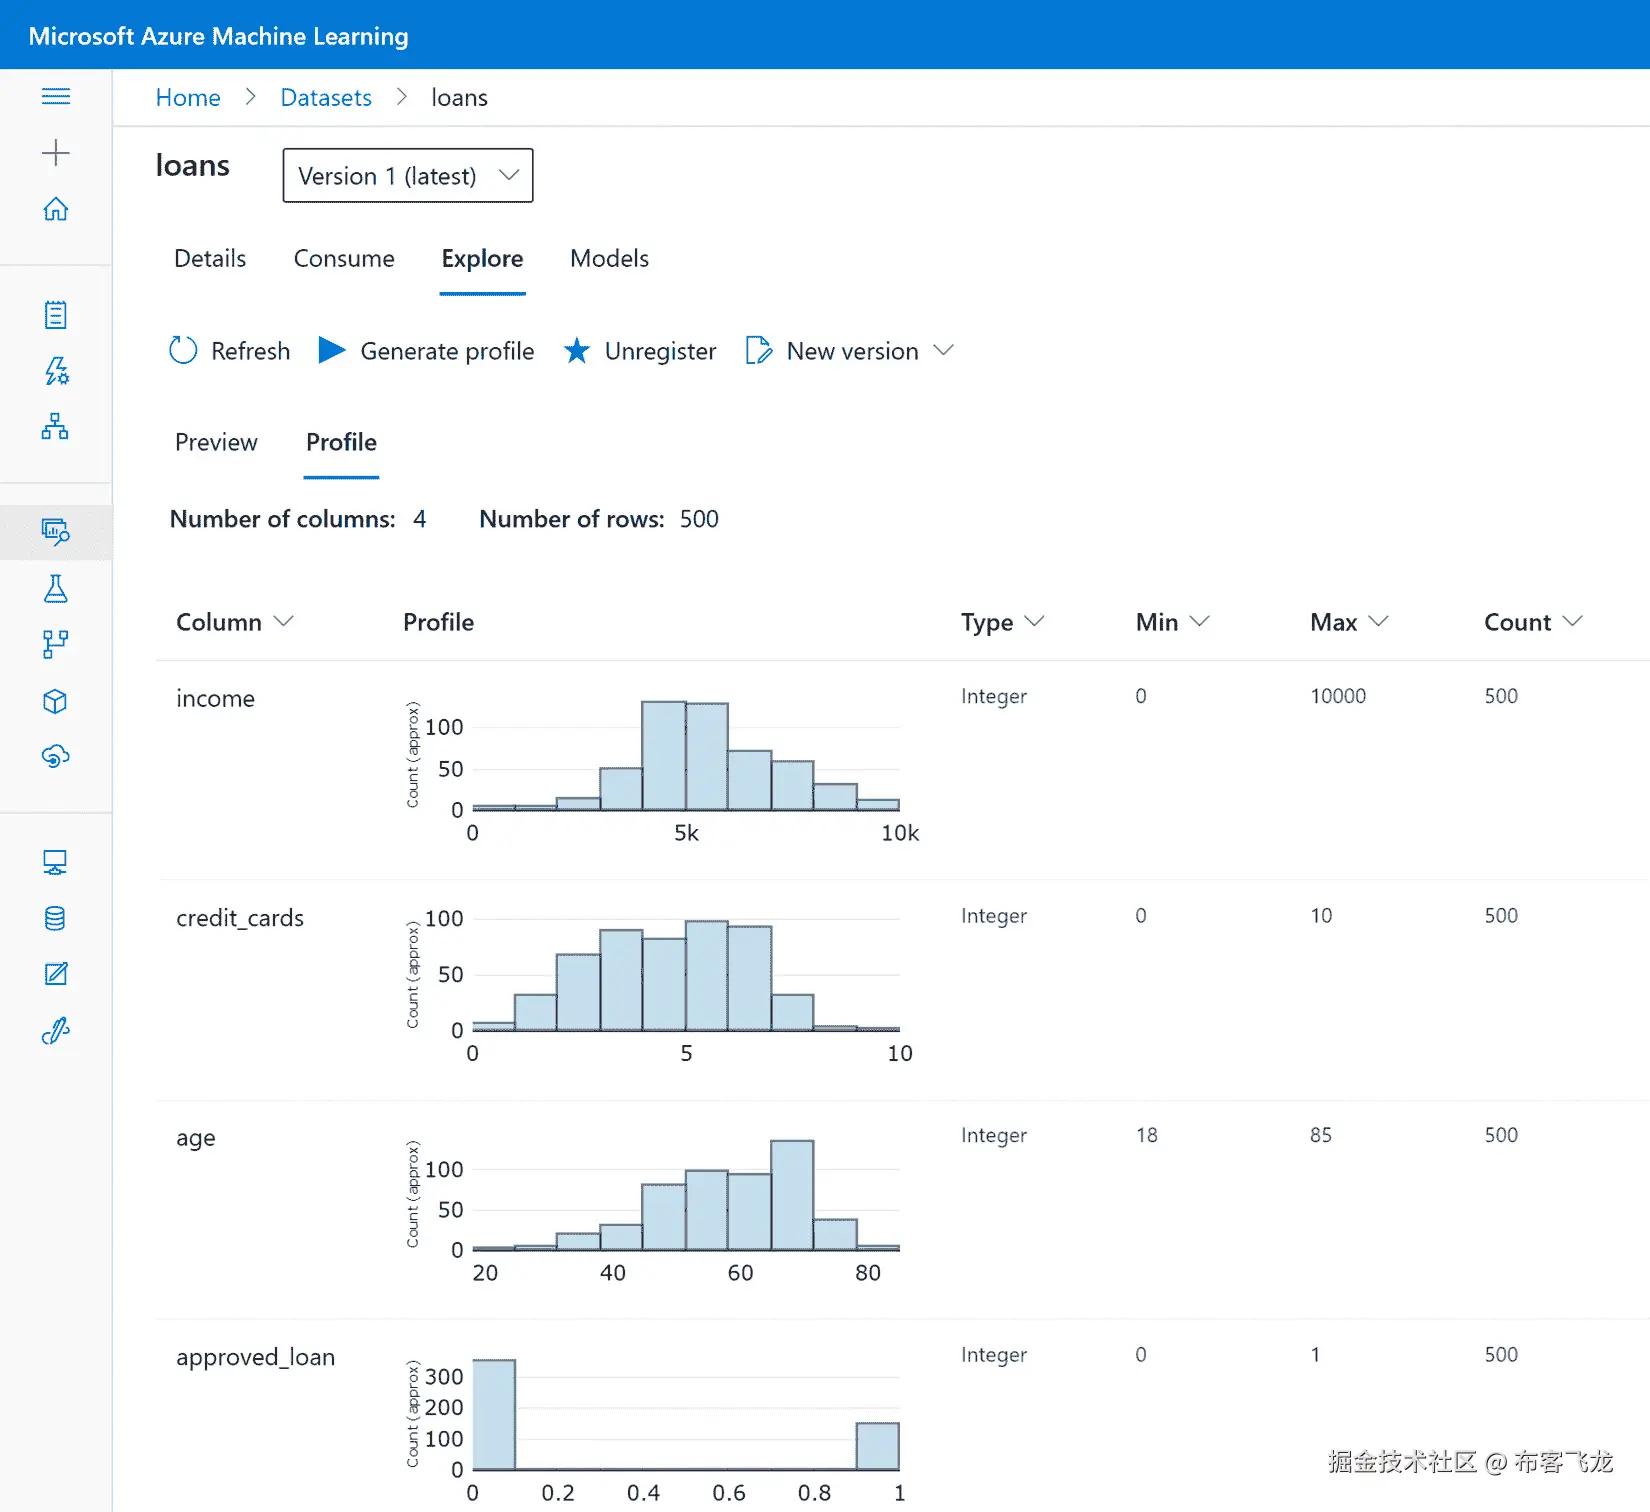Screen dimensions: 1650x1512
Task: Click the income Max value 10000
Action: 1338,696
